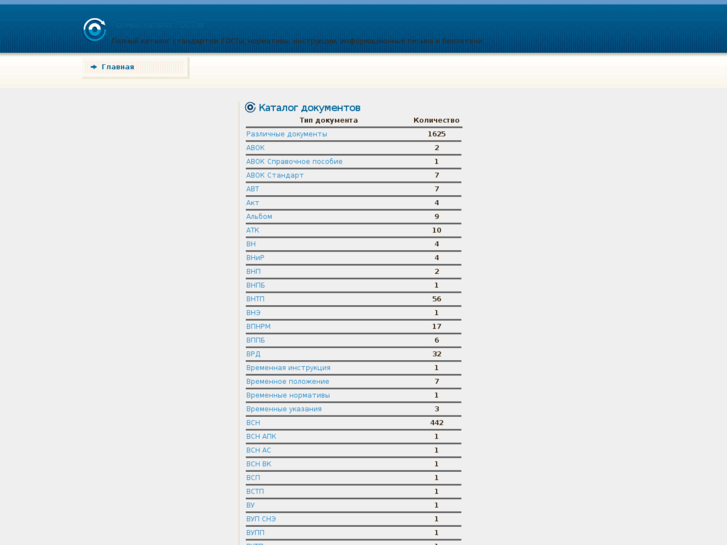Open the ВПНРМ link
The width and height of the screenshot is (727, 545).
[x=258, y=327]
